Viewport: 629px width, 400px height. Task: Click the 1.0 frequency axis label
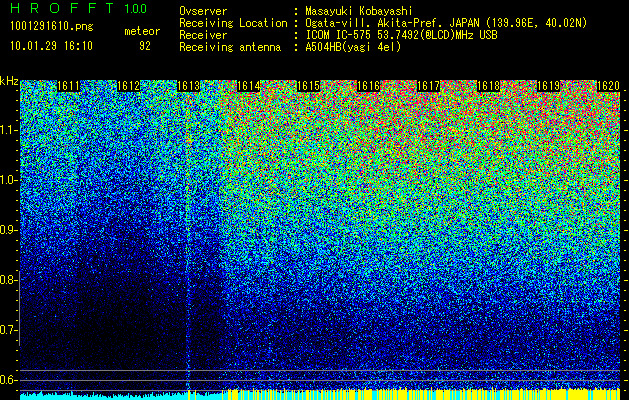pyautogui.click(x=8, y=180)
